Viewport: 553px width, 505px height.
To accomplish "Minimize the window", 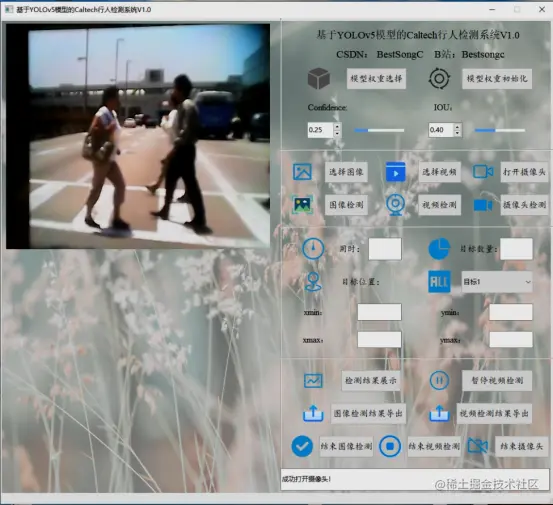I will pyautogui.click(x=492, y=10).
